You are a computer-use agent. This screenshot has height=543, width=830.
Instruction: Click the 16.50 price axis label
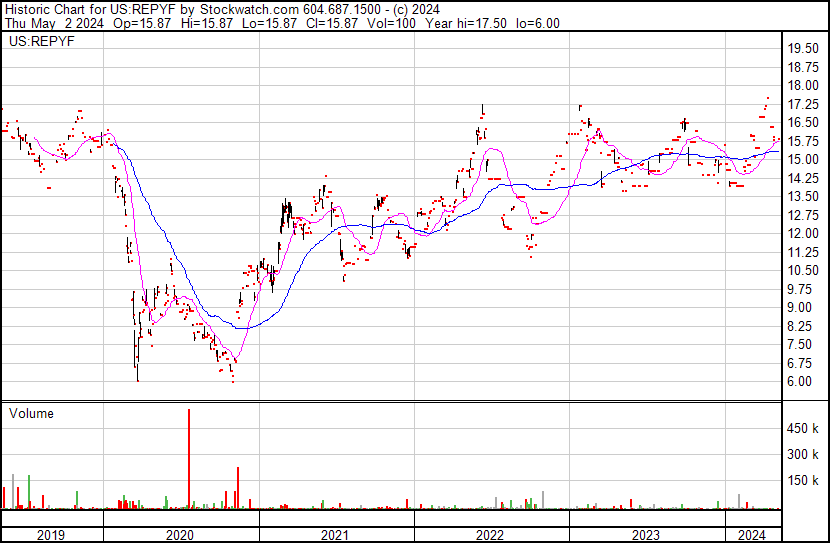(x=803, y=123)
